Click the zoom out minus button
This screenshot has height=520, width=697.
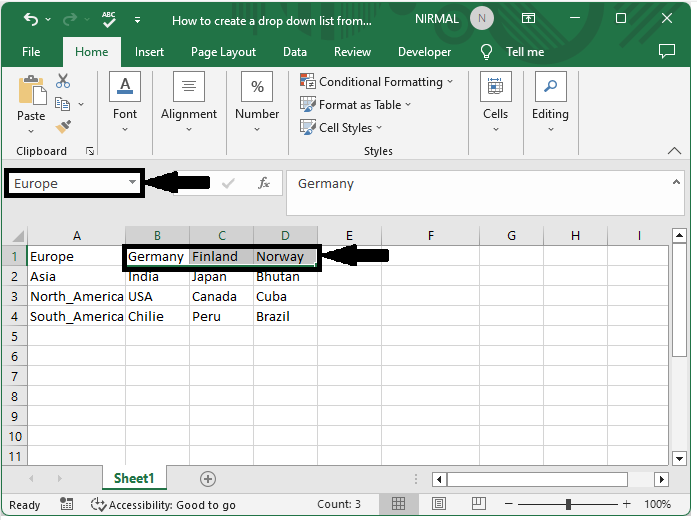tap(509, 504)
